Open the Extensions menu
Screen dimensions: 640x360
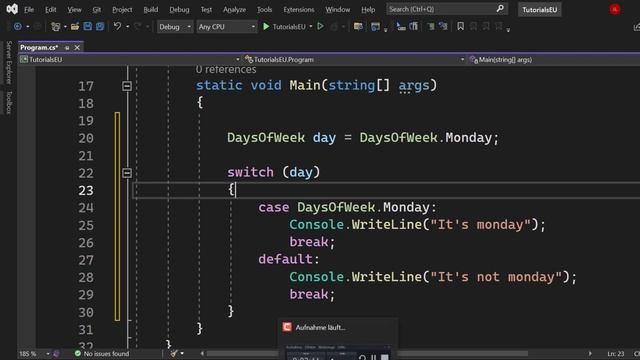click(x=299, y=9)
